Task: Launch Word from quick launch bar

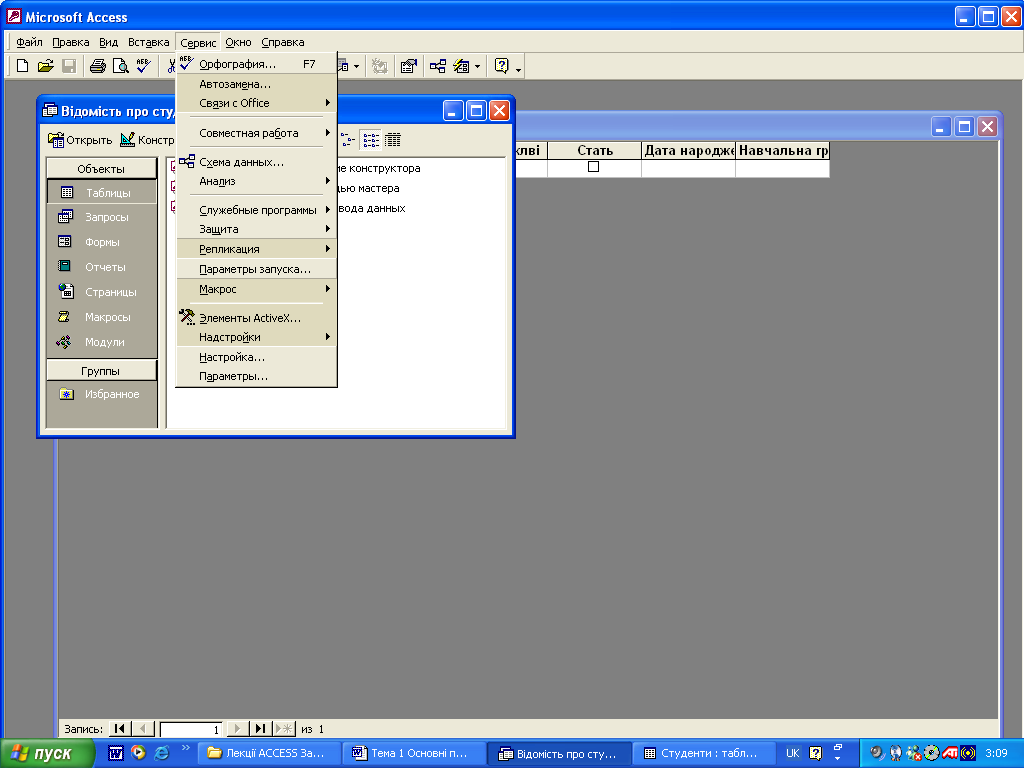Action: tap(116, 753)
